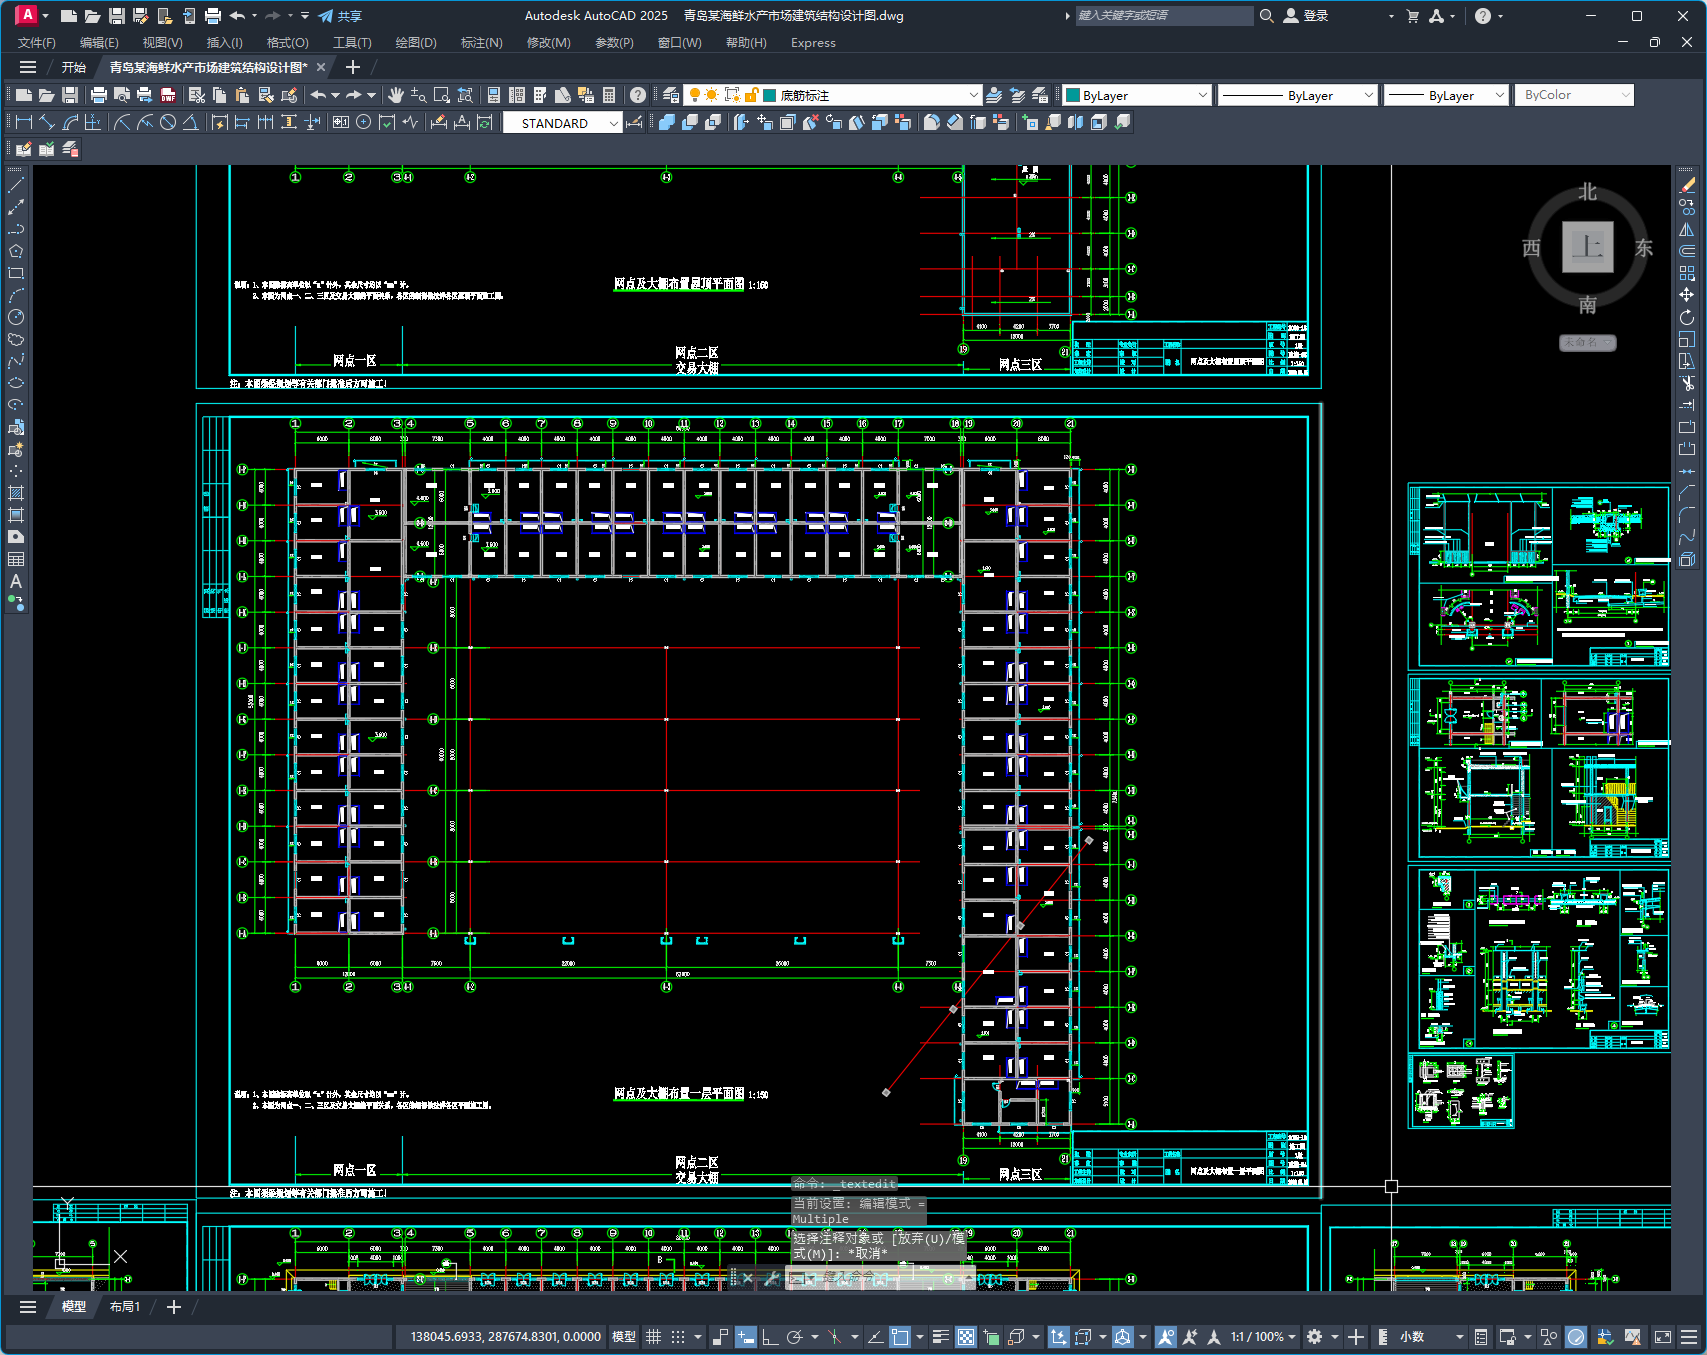Open the QuickCalc calculator icon
Image resolution: width=1707 pixels, height=1355 pixels.
pos(609,95)
